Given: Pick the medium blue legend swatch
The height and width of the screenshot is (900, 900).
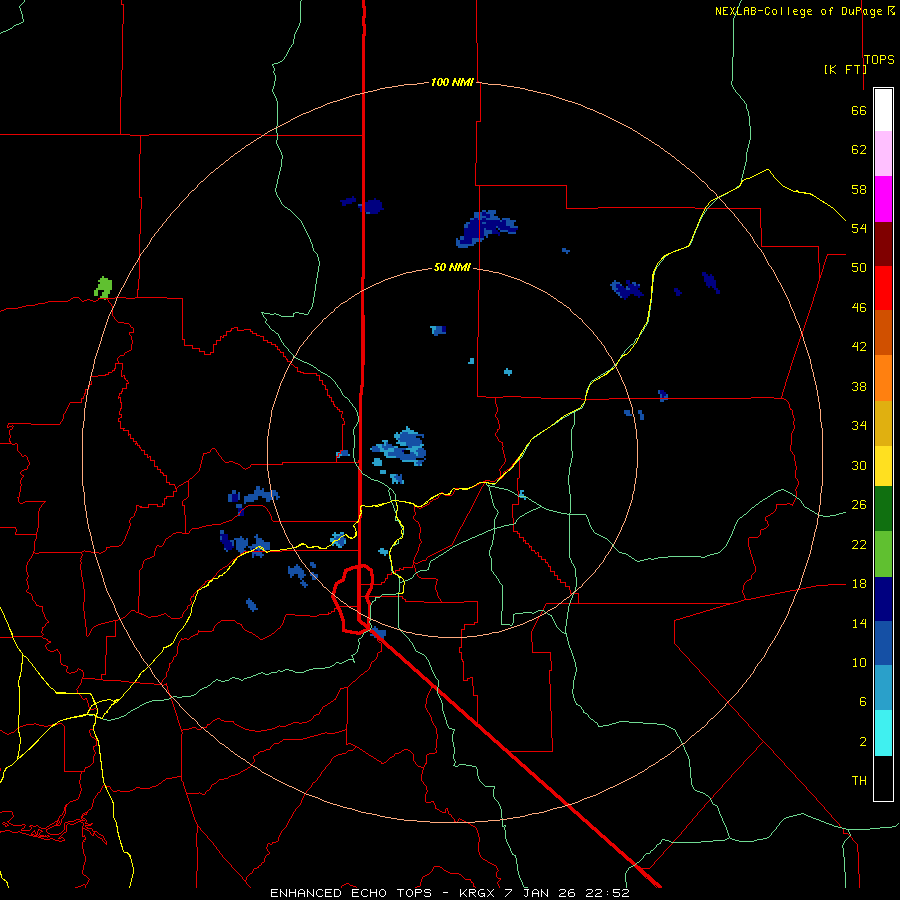Looking at the screenshot, I should [x=883, y=643].
